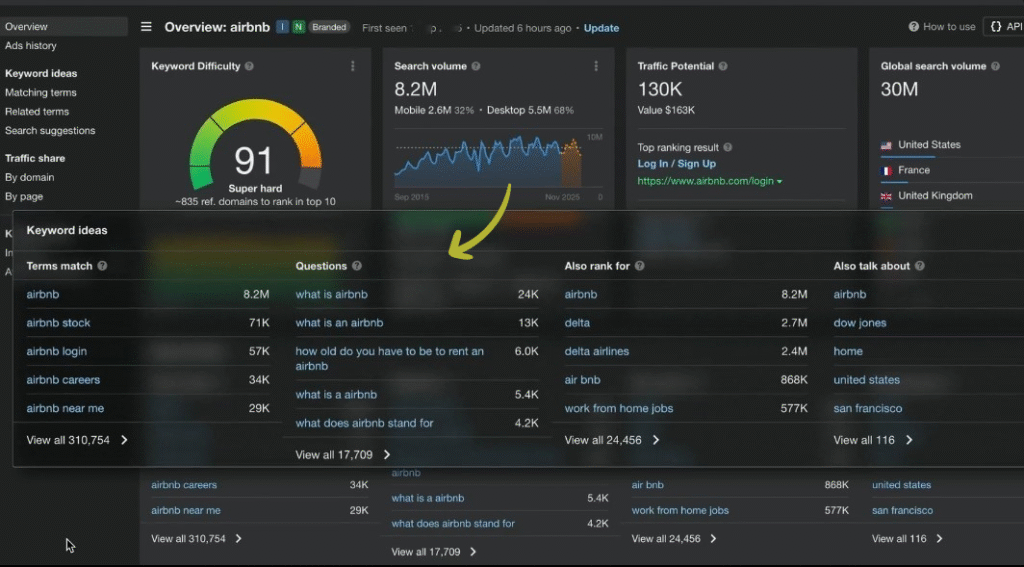
Task: Click the France flag icon
Action: point(886,170)
